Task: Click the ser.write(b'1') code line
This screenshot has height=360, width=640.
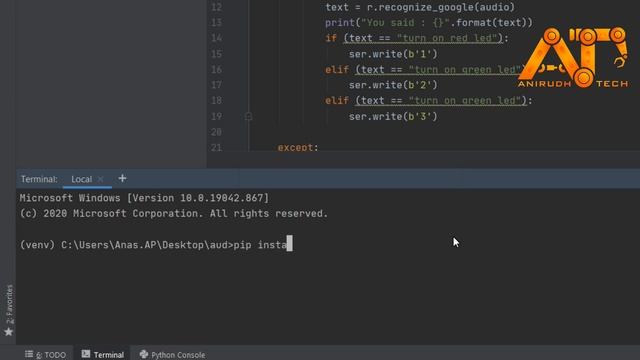Action: [393, 54]
